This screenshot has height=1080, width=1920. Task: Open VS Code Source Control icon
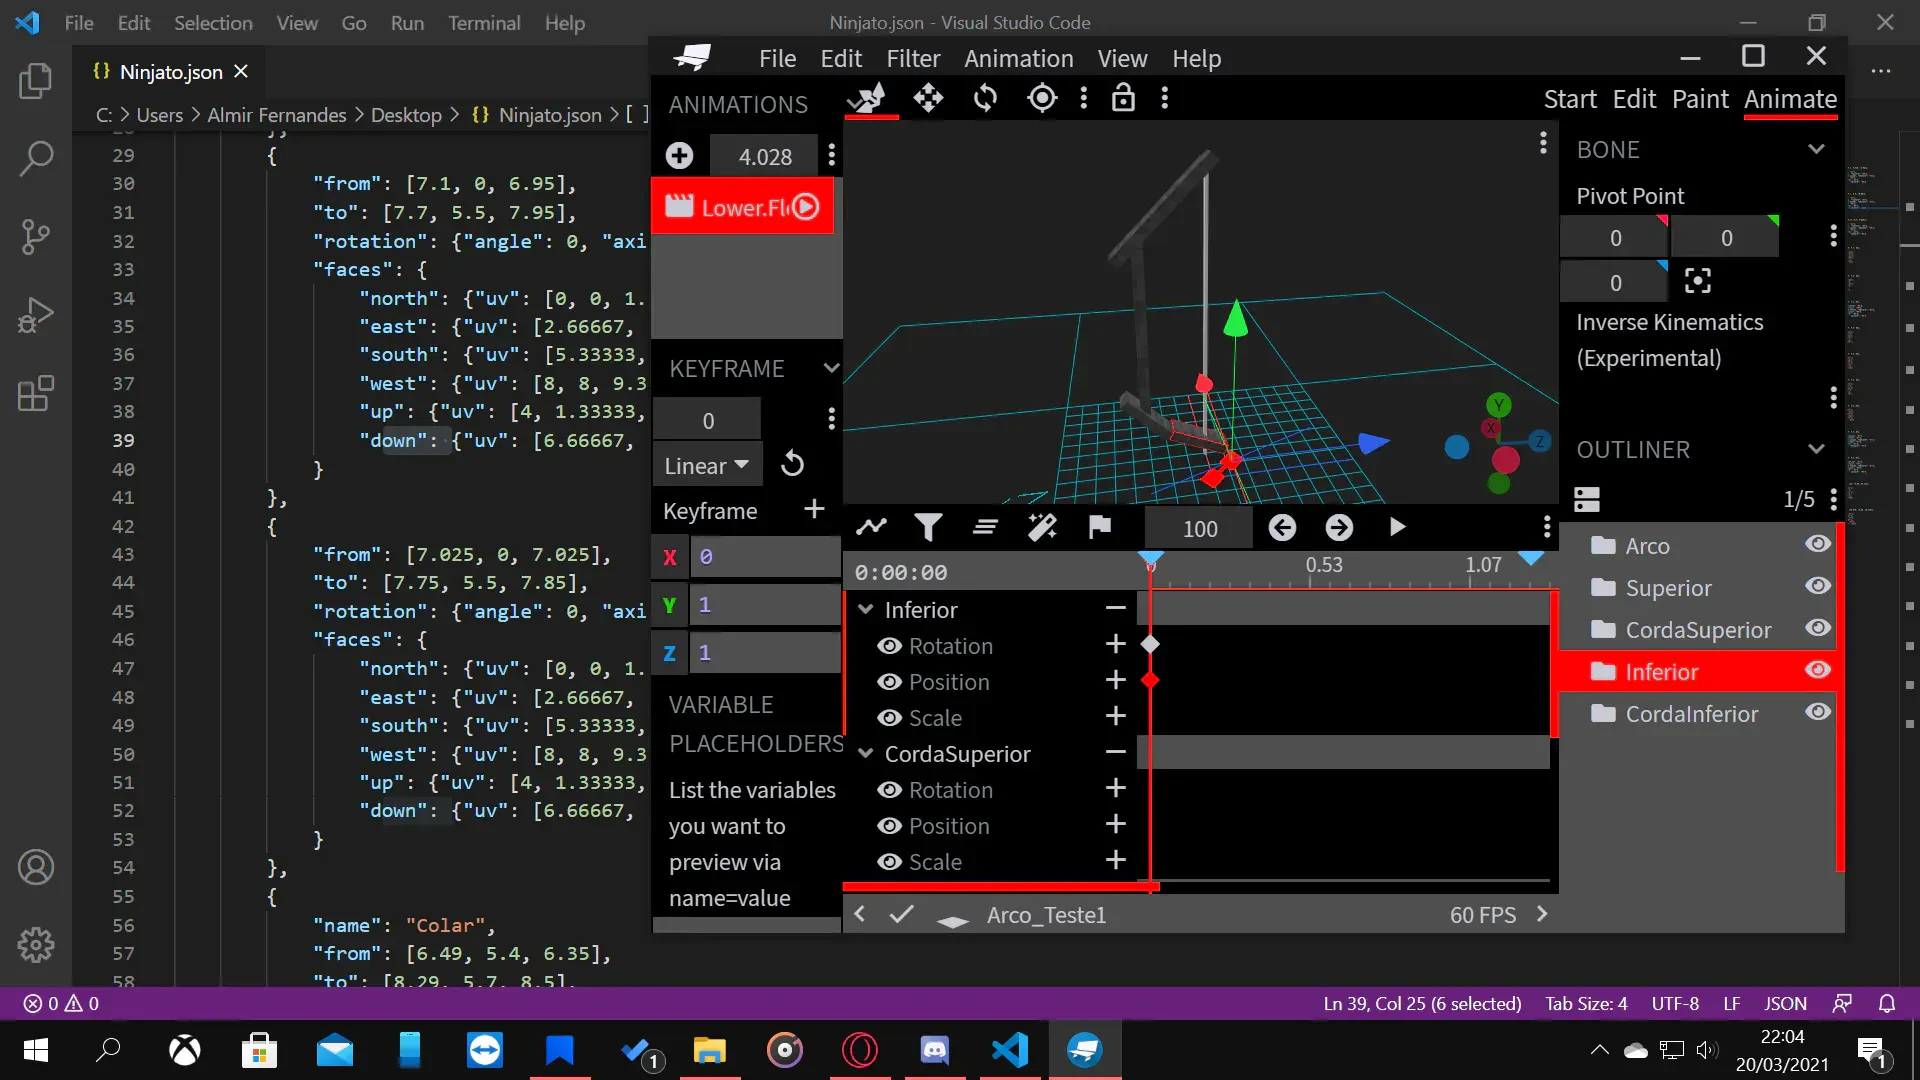point(36,237)
